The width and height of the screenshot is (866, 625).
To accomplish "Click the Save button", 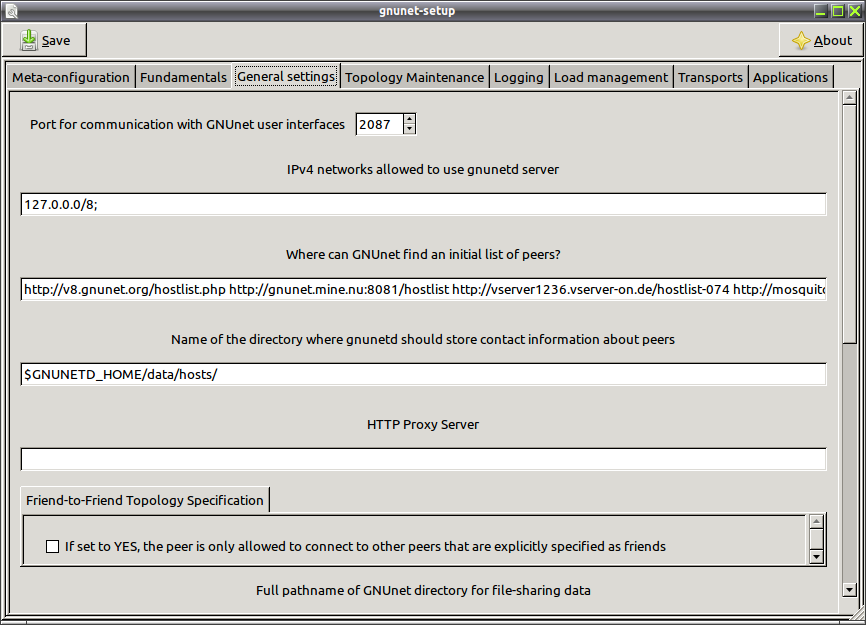I will [x=45, y=40].
